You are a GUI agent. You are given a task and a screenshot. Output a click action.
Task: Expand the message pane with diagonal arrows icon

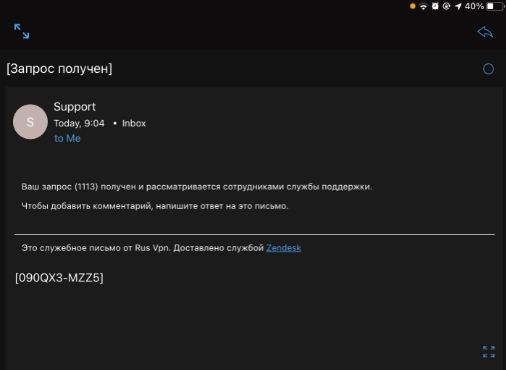pos(22,31)
